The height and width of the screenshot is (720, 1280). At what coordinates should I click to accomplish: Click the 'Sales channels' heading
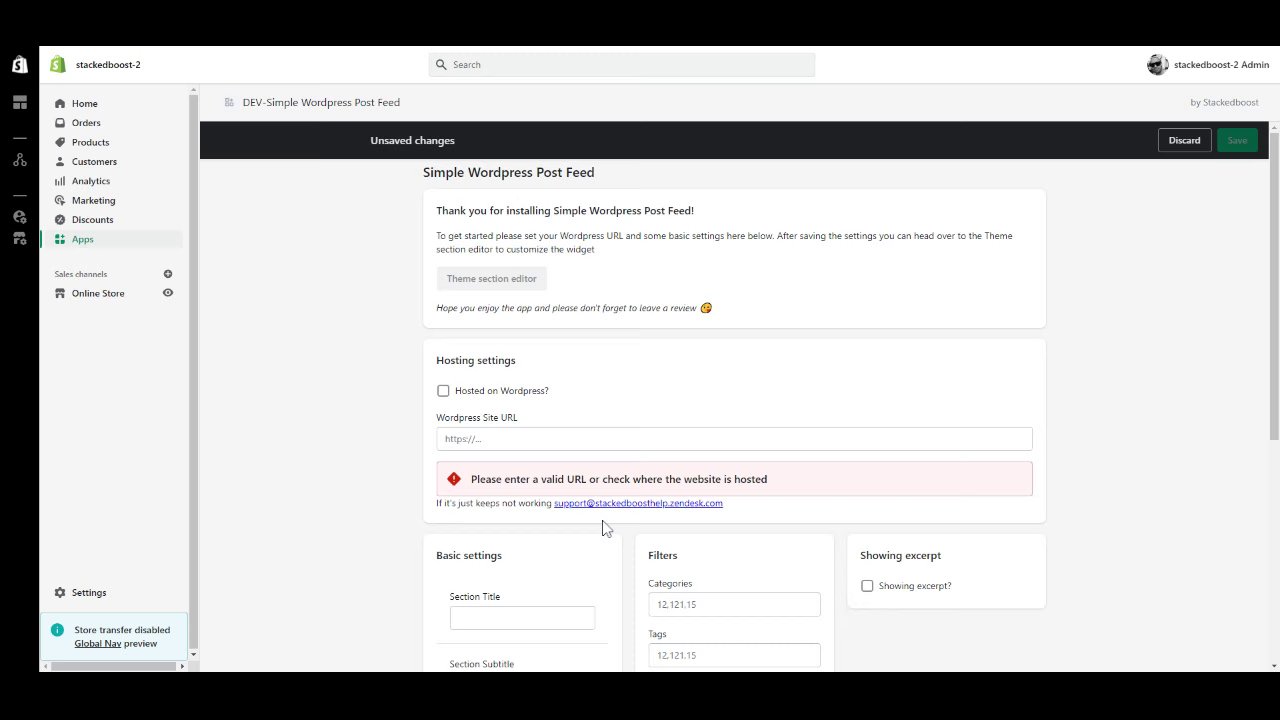pyautogui.click(x=81, y=274)
